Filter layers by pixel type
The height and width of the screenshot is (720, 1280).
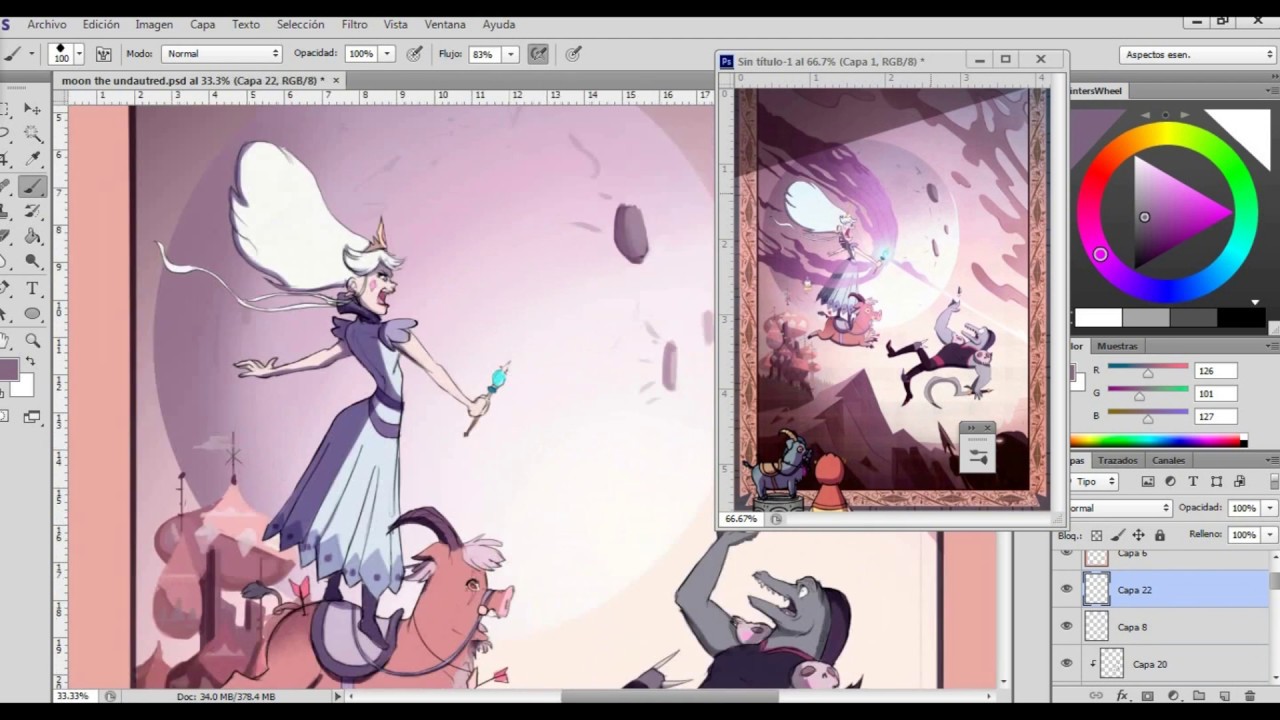1149,481
